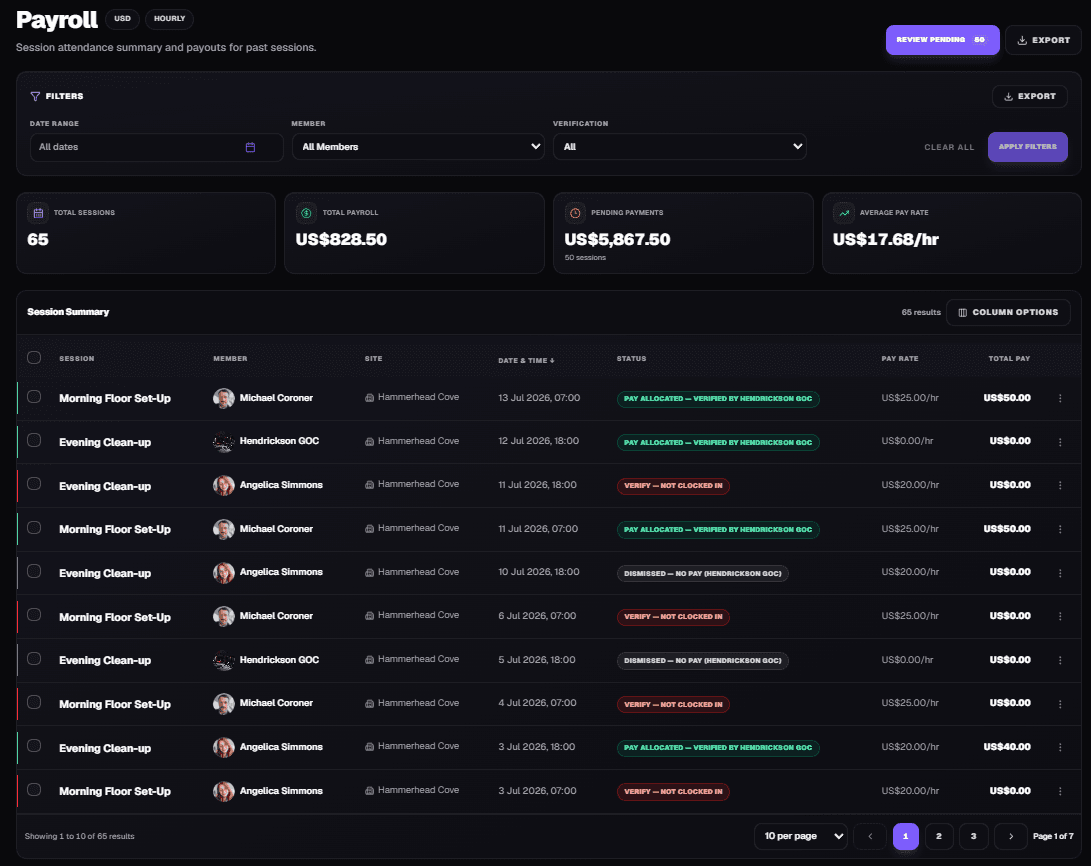Click Export button in Filters panel
The width and height of the screenshot is (1091, 866).
(1030, 97)
